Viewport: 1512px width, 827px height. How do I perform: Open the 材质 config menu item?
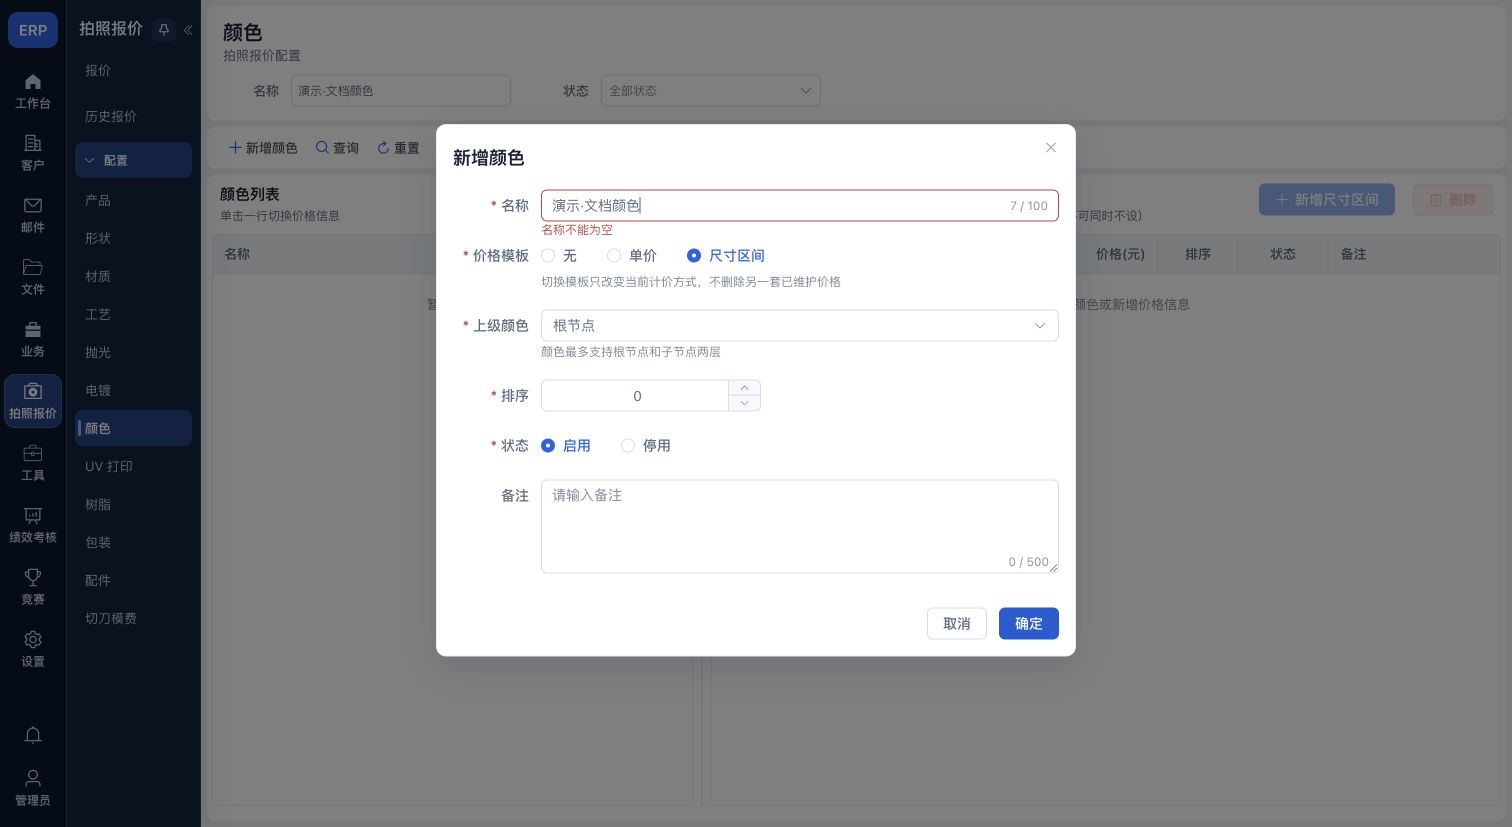(x=133, y=276)
